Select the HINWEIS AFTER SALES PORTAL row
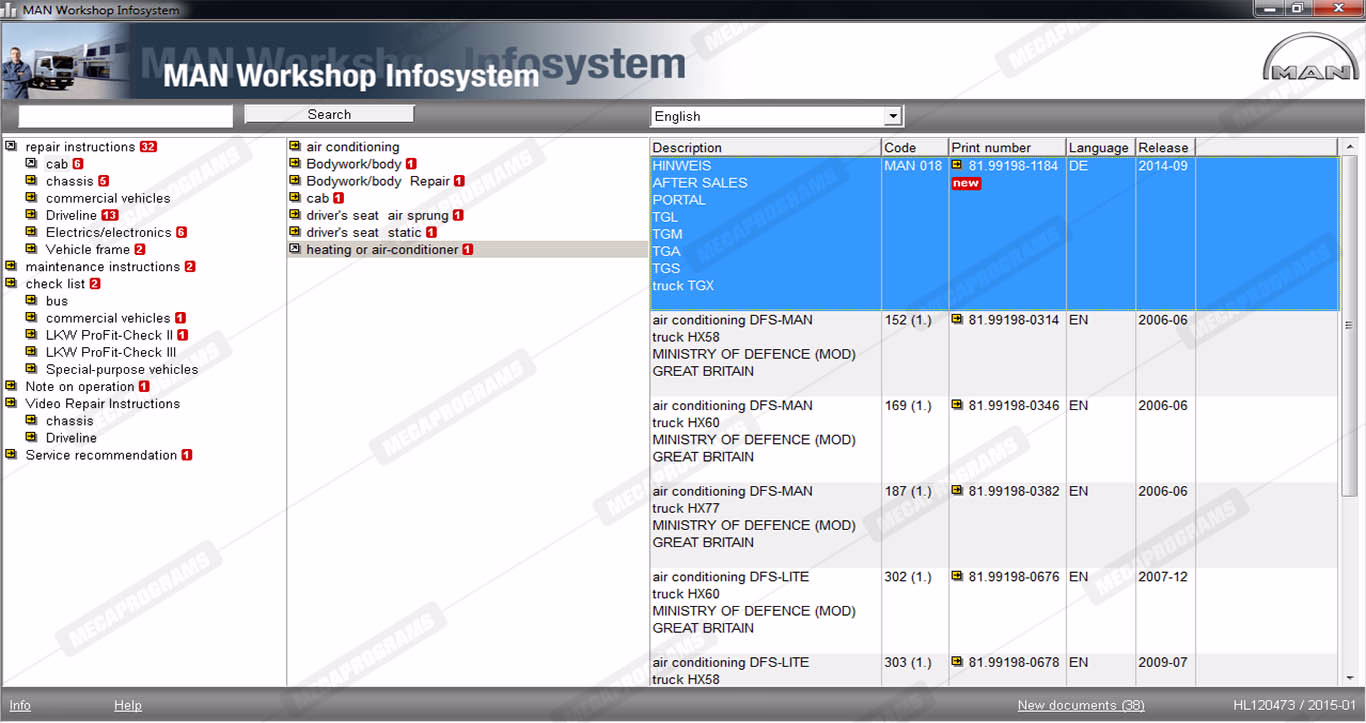 point(994,233)
